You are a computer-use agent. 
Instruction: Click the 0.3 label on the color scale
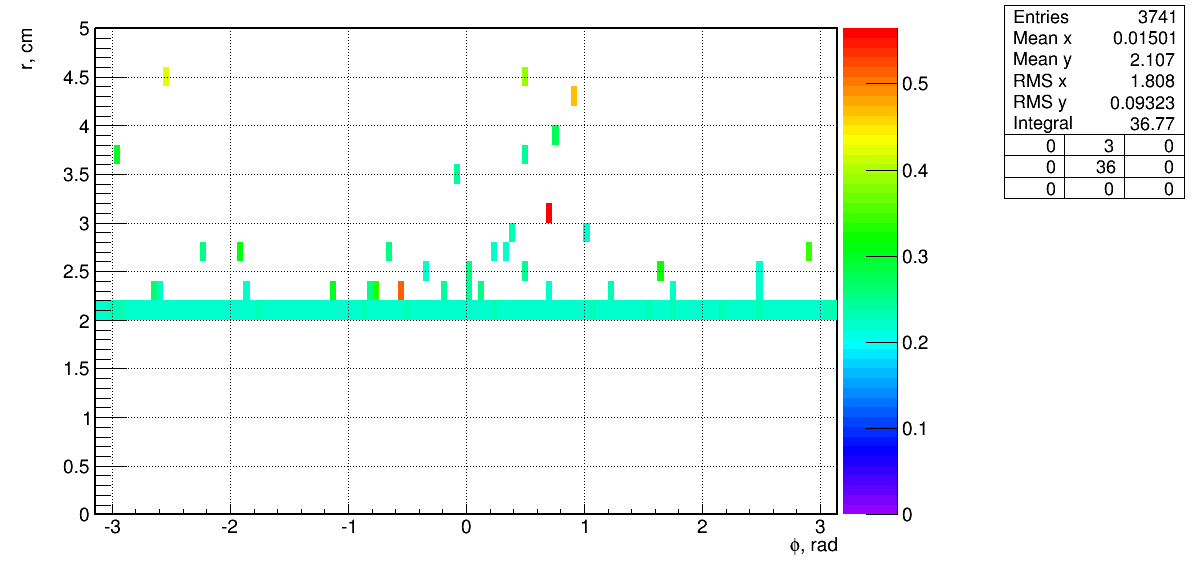(915, 257)
